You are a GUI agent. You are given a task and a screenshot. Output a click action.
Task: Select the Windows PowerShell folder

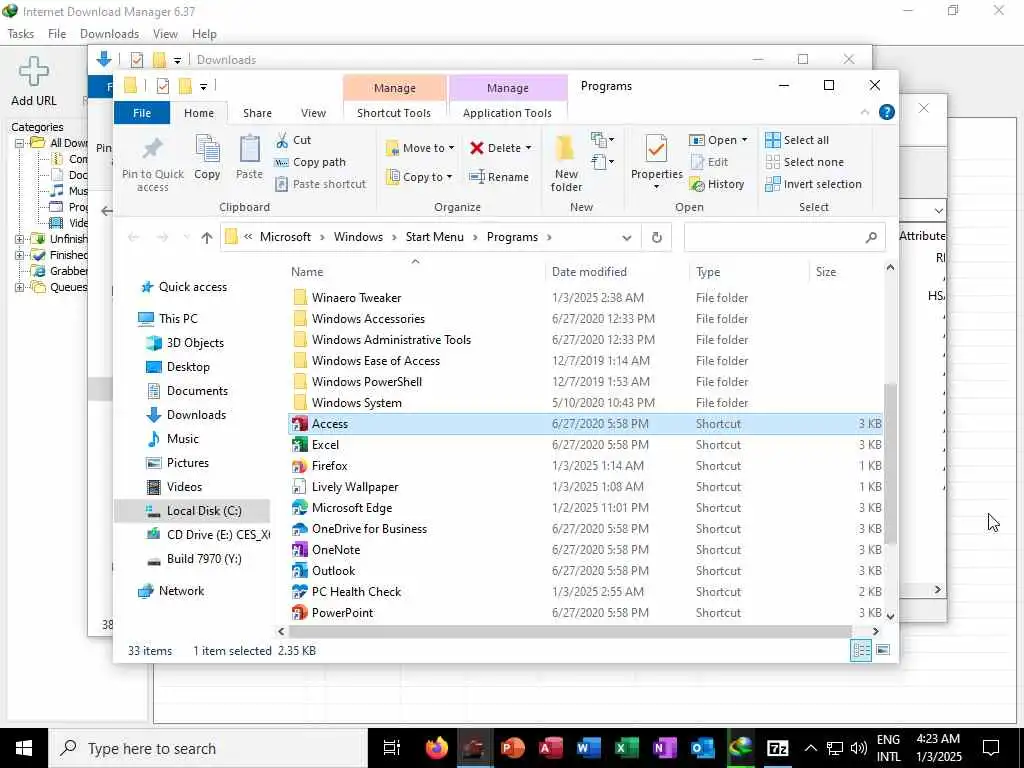(585, 381)
